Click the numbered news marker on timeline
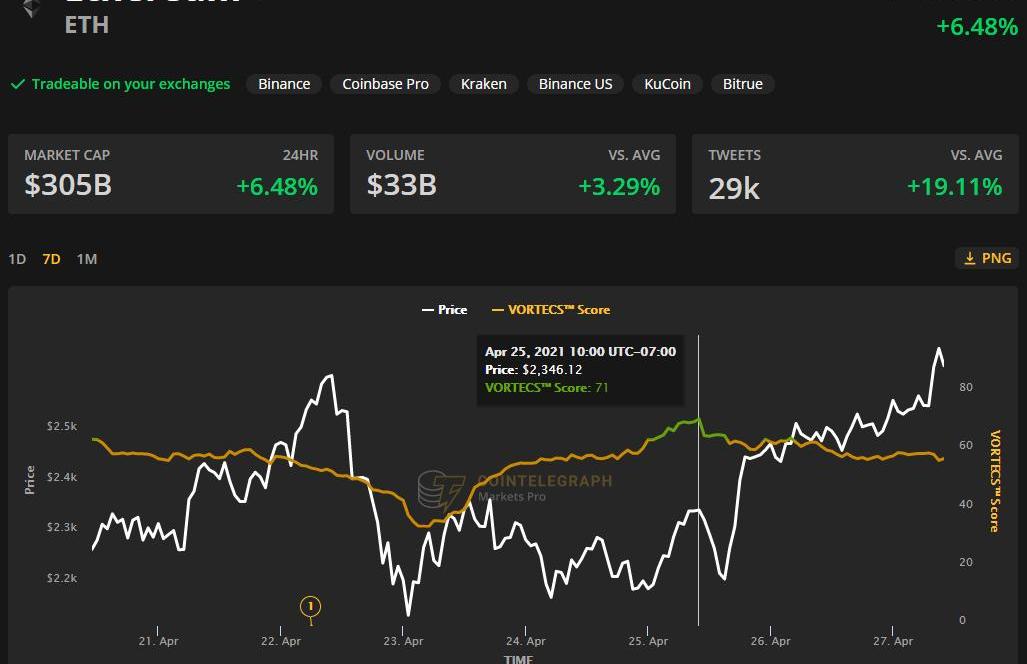The image size is (1027, 664). (x=310, y=606)
